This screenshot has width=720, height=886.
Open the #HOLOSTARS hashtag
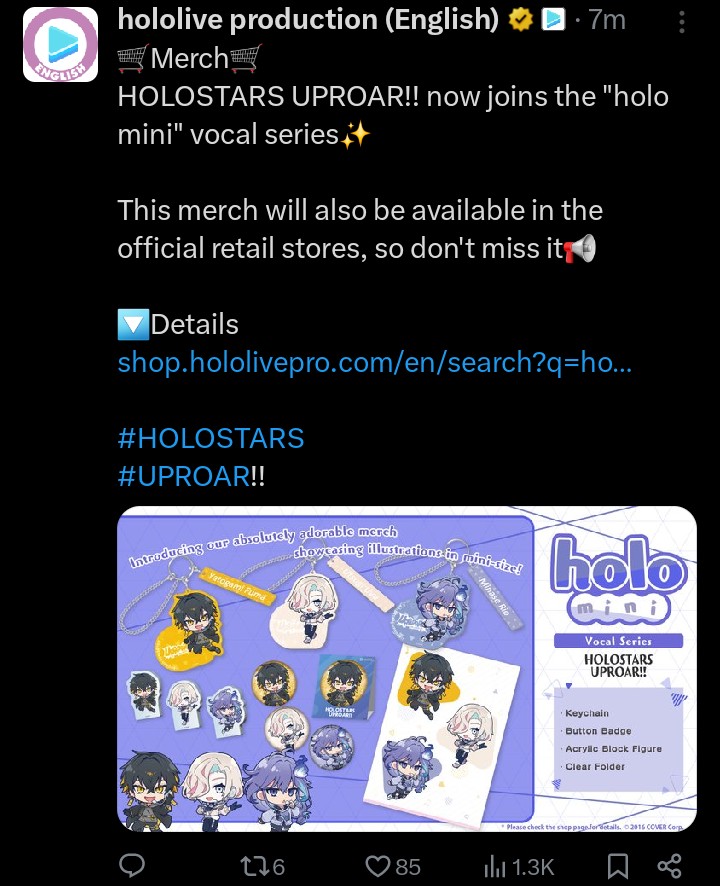point(211,438)
